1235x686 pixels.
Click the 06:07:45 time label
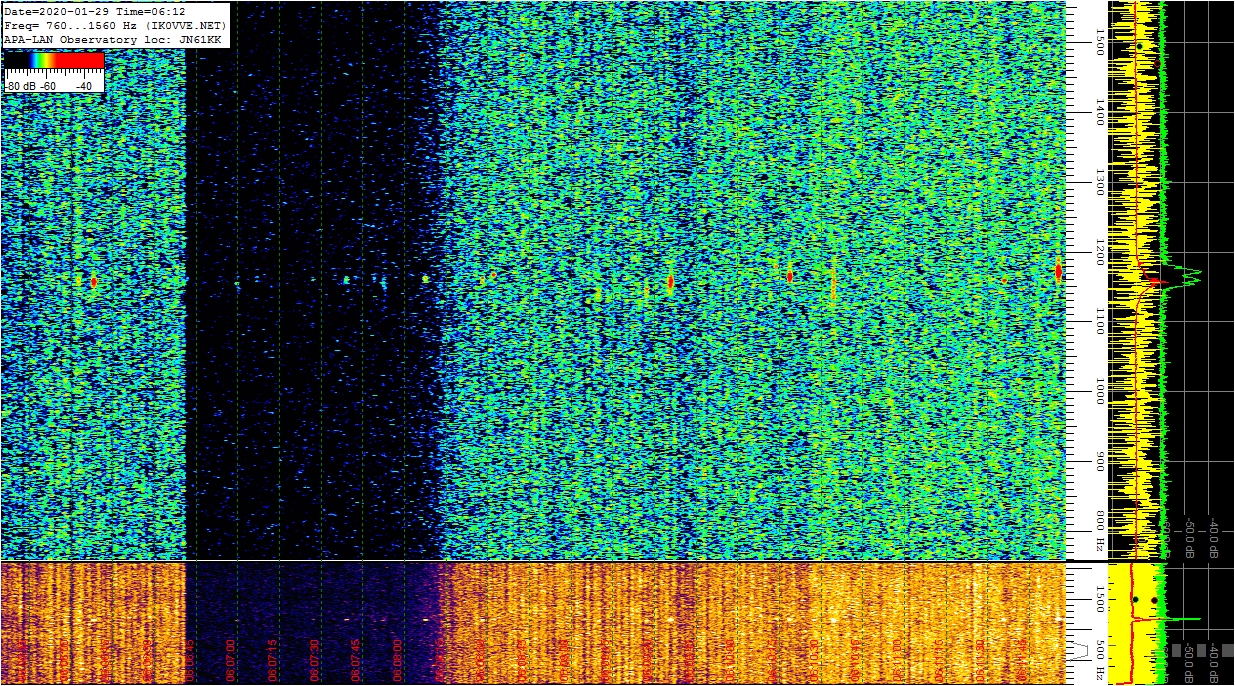[356, 661]
